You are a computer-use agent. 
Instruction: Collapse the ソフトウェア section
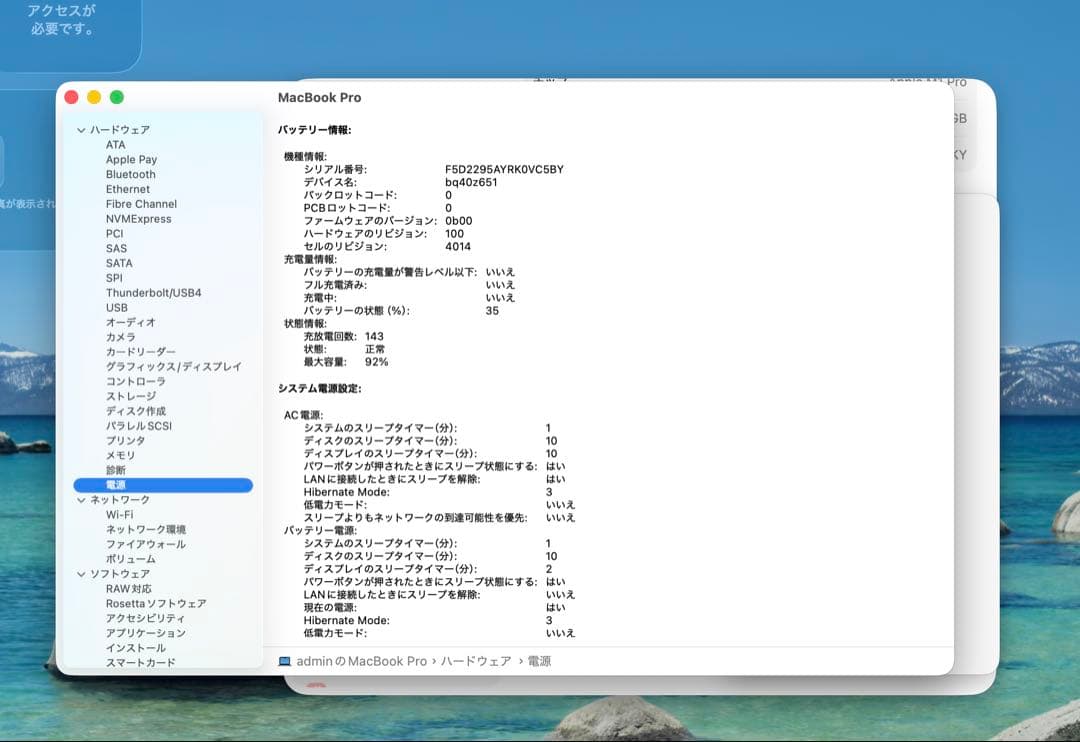pos(80,573)
